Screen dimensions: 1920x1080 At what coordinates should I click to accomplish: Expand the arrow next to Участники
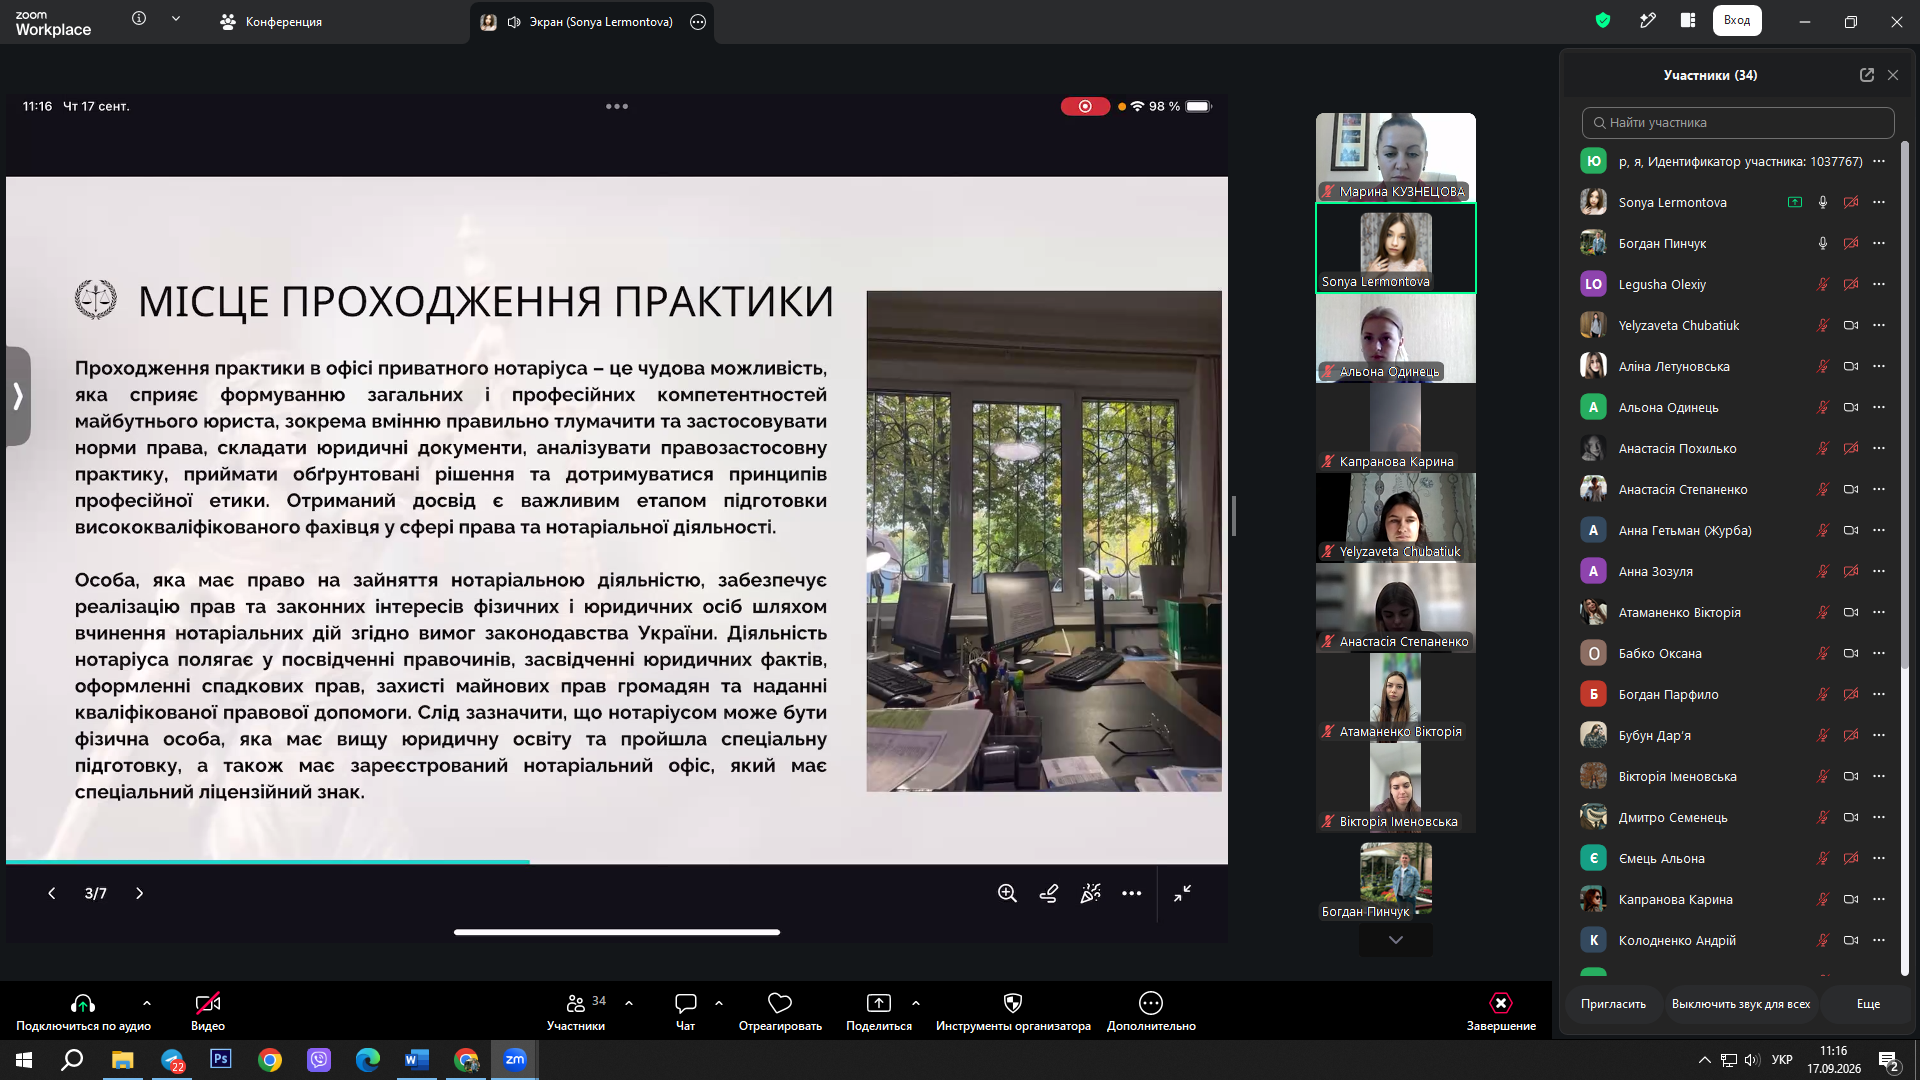(629, 1003)
